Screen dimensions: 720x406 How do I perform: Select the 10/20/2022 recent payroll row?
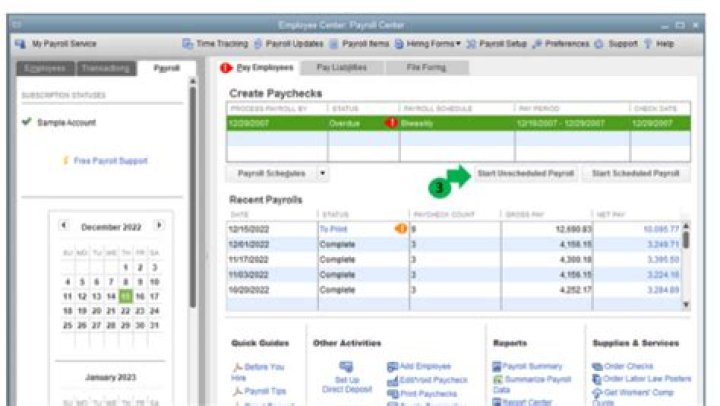(x=455, y=289)
